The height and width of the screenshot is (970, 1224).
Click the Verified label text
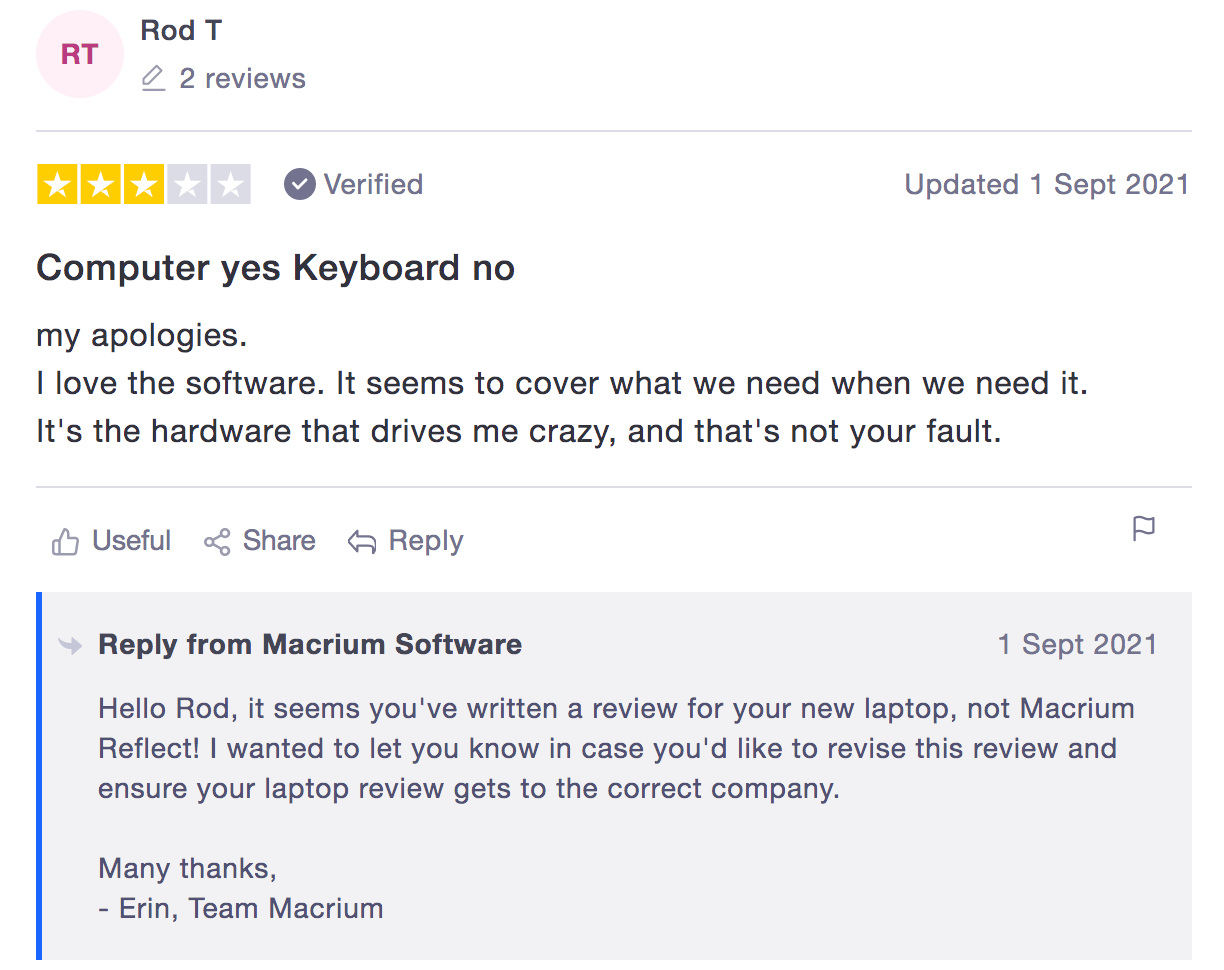click(373, 184)
